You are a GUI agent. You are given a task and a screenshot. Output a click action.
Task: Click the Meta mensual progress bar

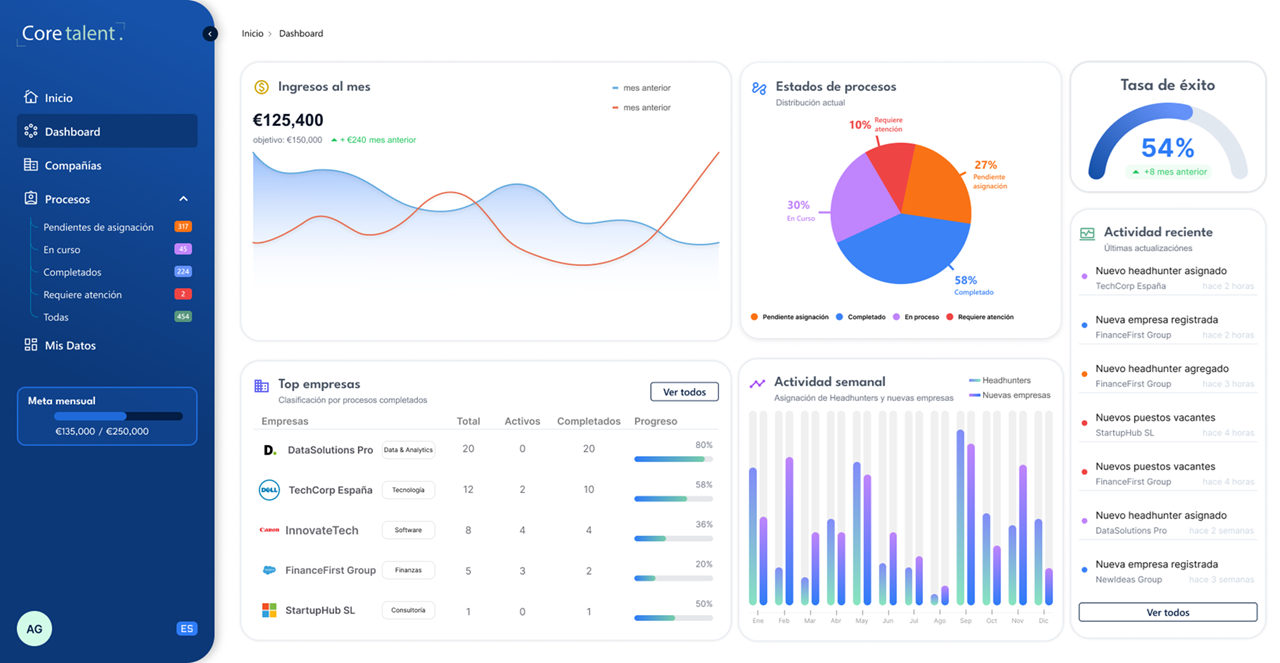pyautogui.click(x=105, y=416)
